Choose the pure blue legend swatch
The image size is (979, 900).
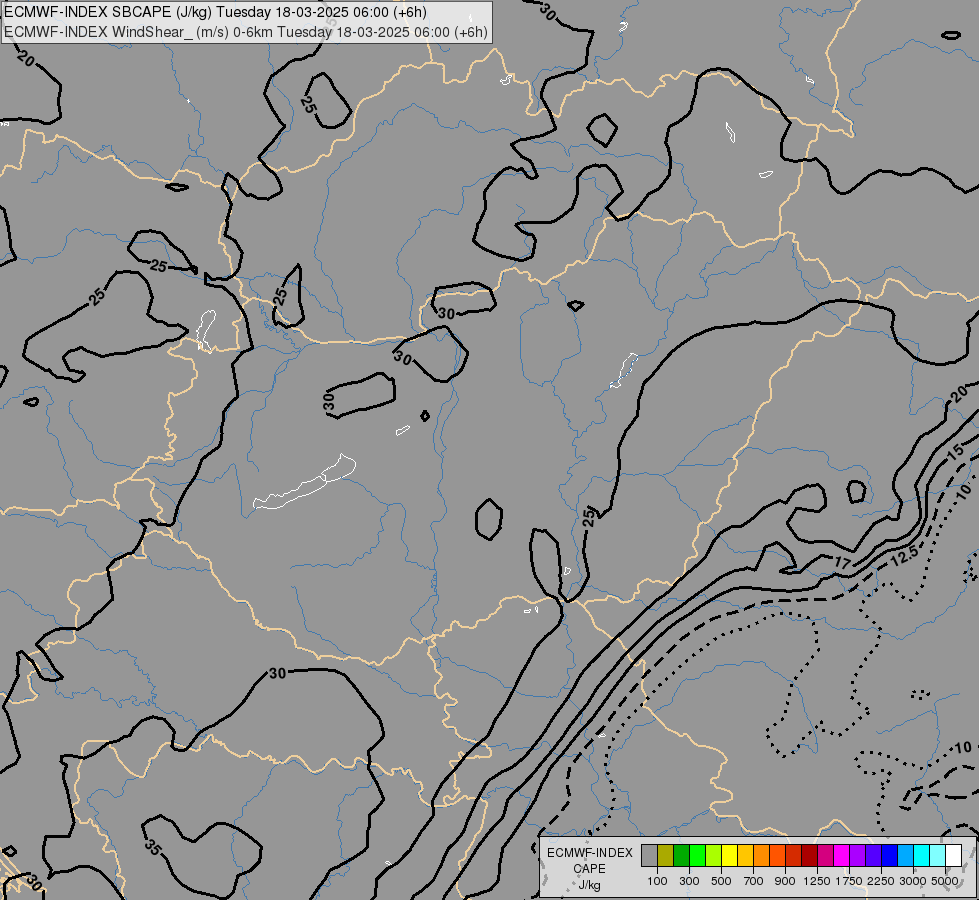(x=889, y=856)
